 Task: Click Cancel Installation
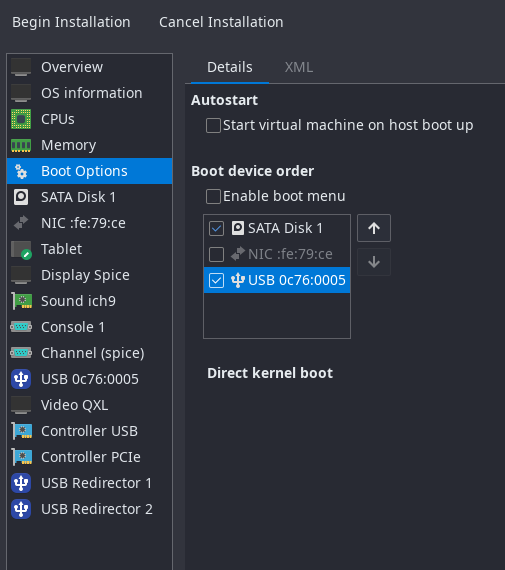(x=221, y=22)
